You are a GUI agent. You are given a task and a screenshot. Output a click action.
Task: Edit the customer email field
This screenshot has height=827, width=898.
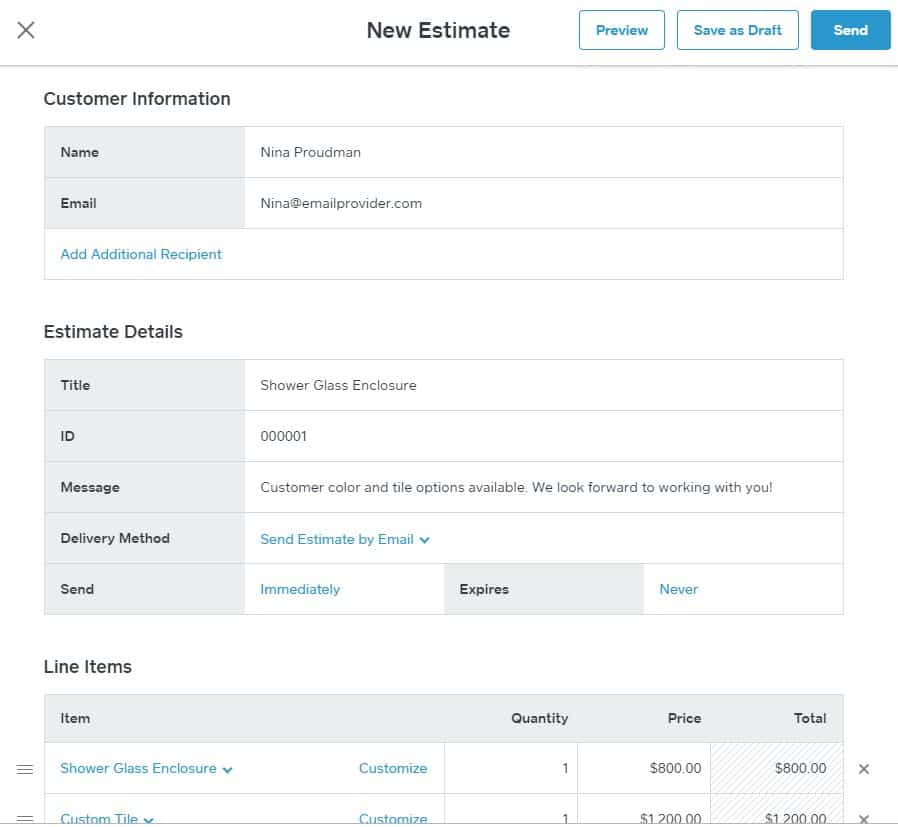pyautogui.click(x=543, y=203)
